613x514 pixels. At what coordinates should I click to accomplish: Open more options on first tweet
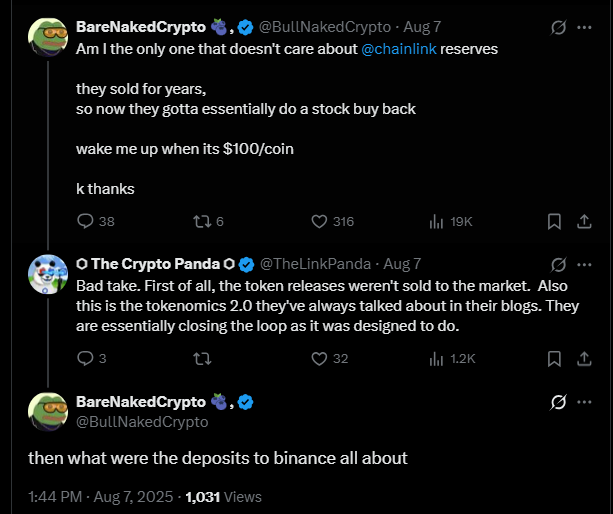coord(586,25)
